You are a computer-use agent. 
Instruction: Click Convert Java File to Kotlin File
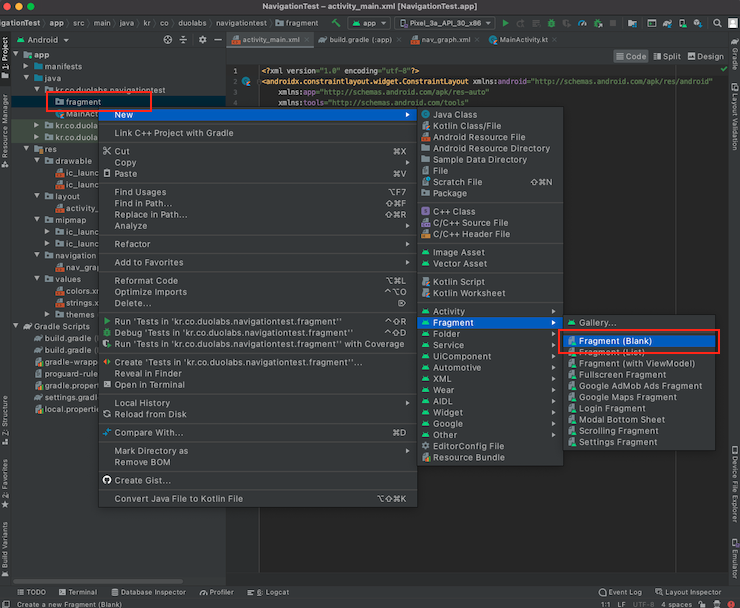[258, 499]
